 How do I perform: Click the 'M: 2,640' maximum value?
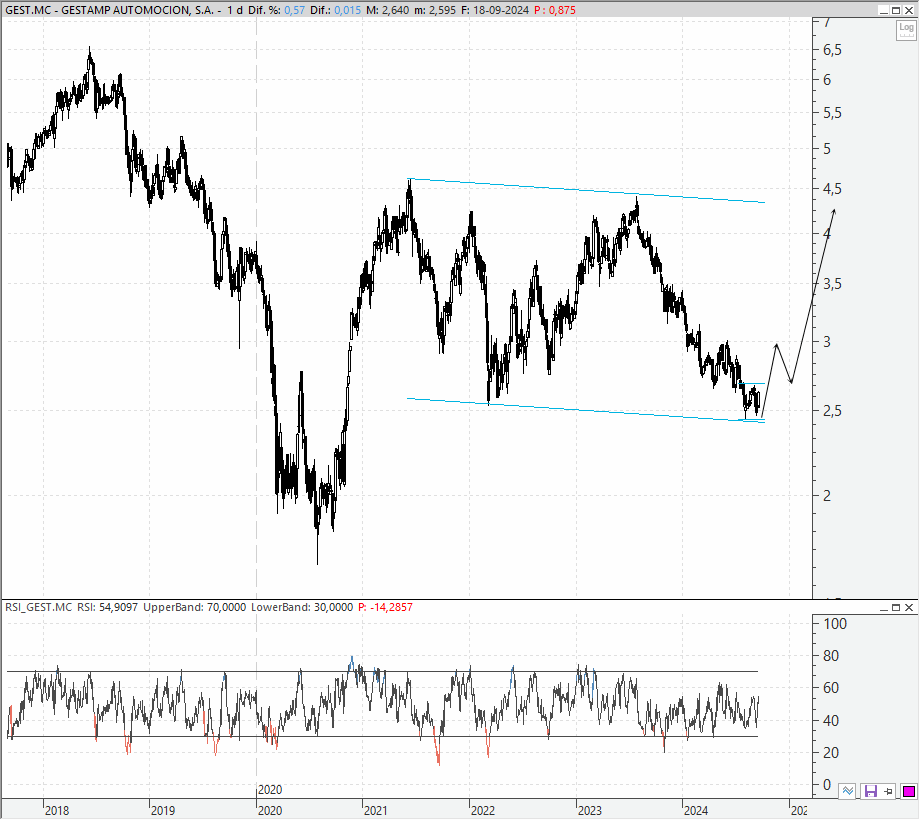[387, 10]
